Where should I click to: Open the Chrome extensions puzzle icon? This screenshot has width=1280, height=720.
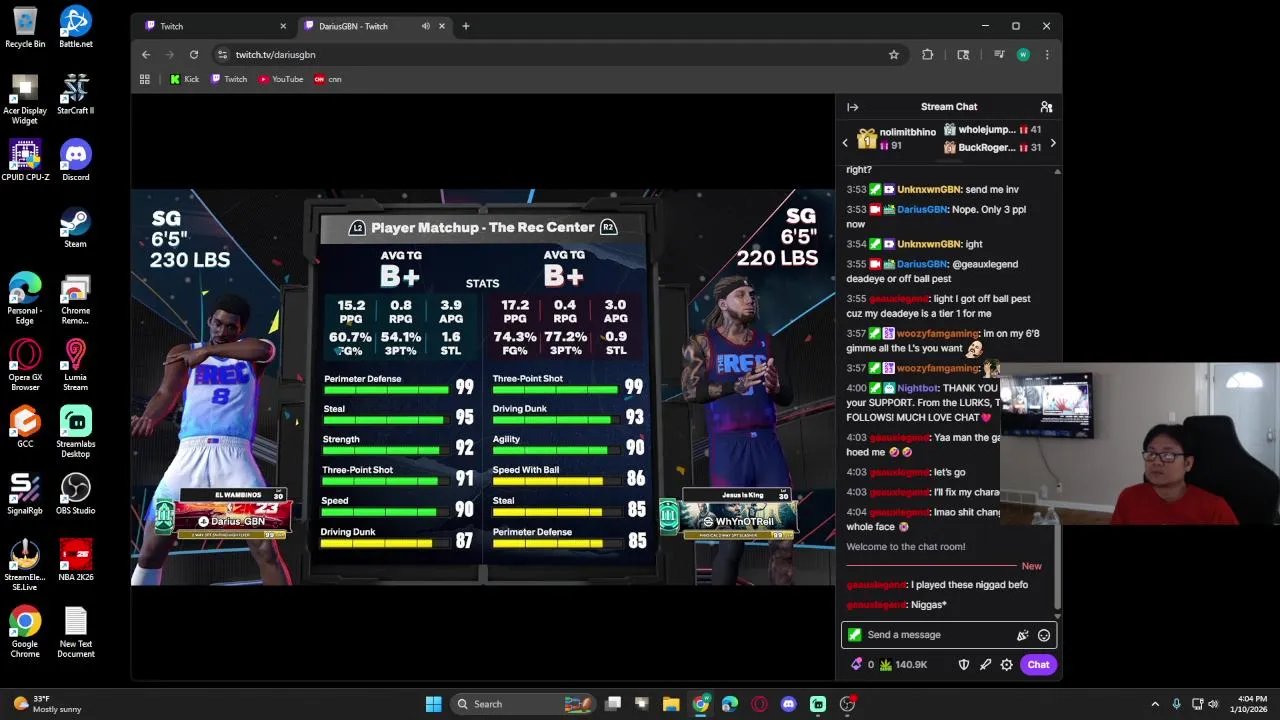928,54
